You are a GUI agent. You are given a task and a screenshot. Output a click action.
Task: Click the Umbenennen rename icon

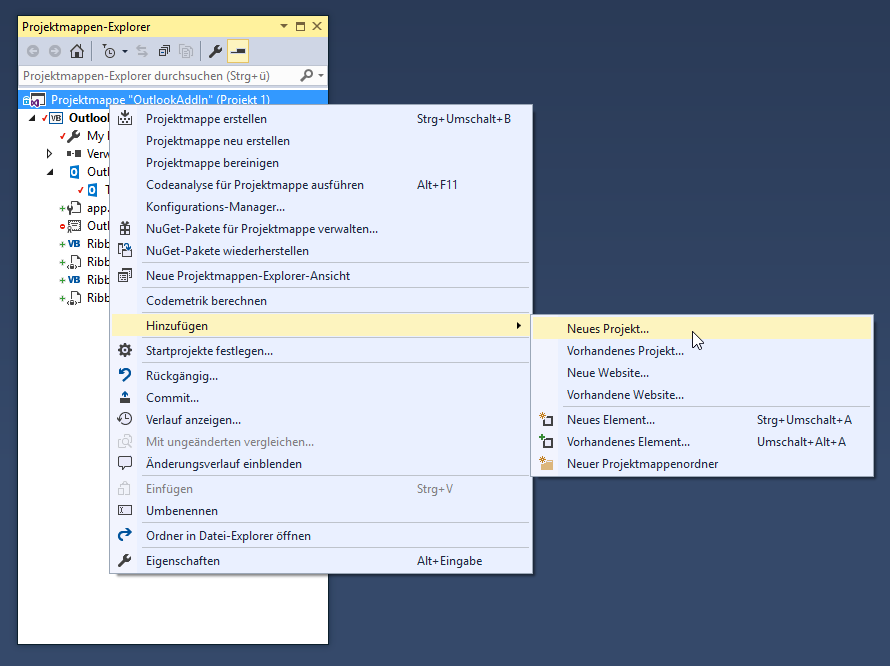pyautogui.click(x=125, y=510)
